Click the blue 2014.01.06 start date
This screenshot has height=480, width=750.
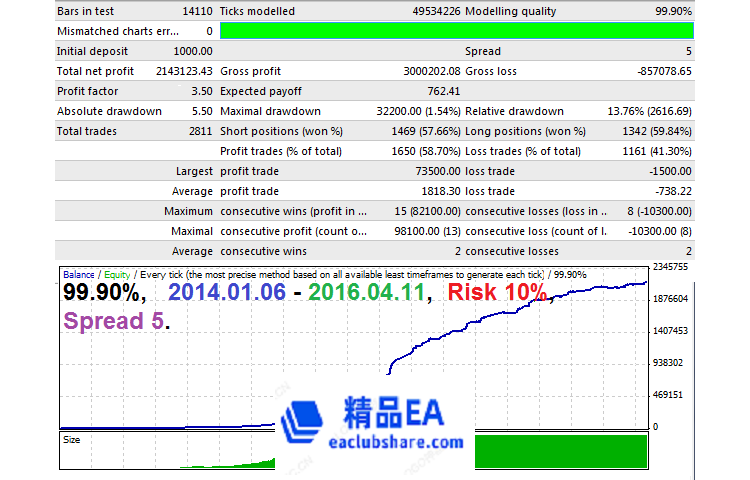[229, 293]
